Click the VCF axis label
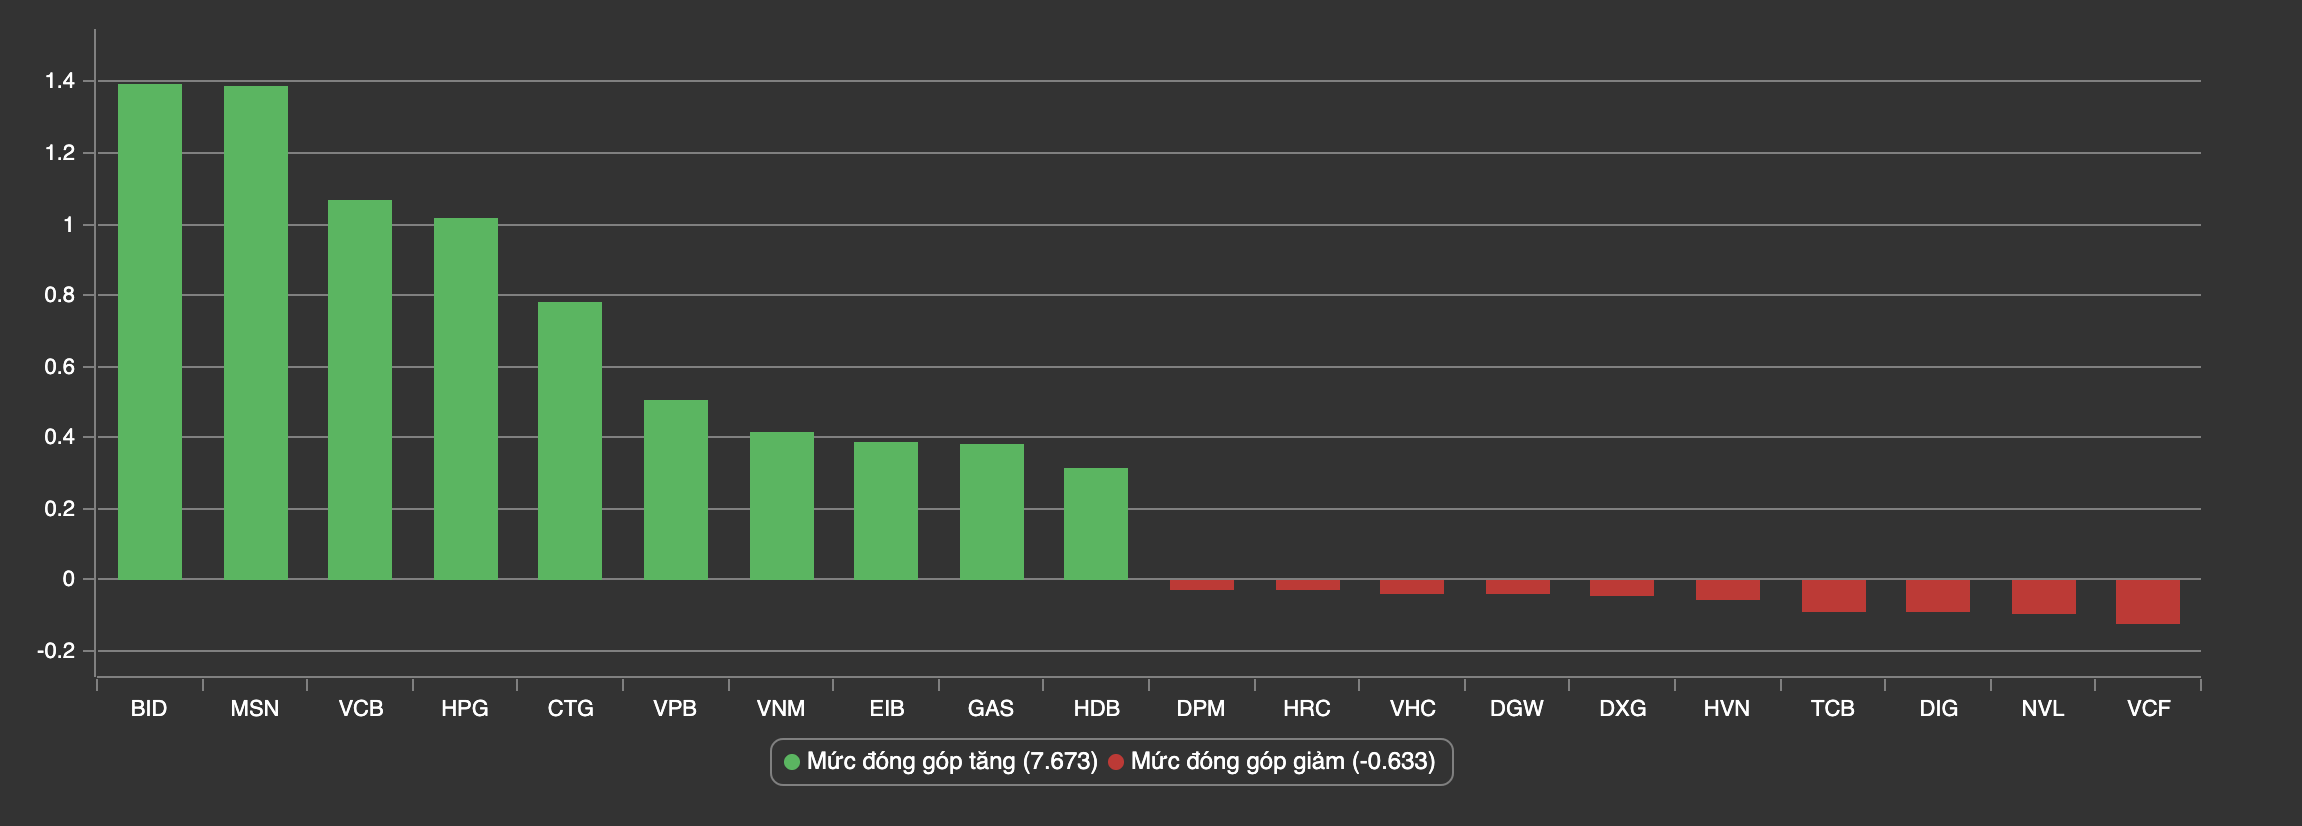Image resolution: width=2302 pixels, height=826 pixels. coord(2149,709)
